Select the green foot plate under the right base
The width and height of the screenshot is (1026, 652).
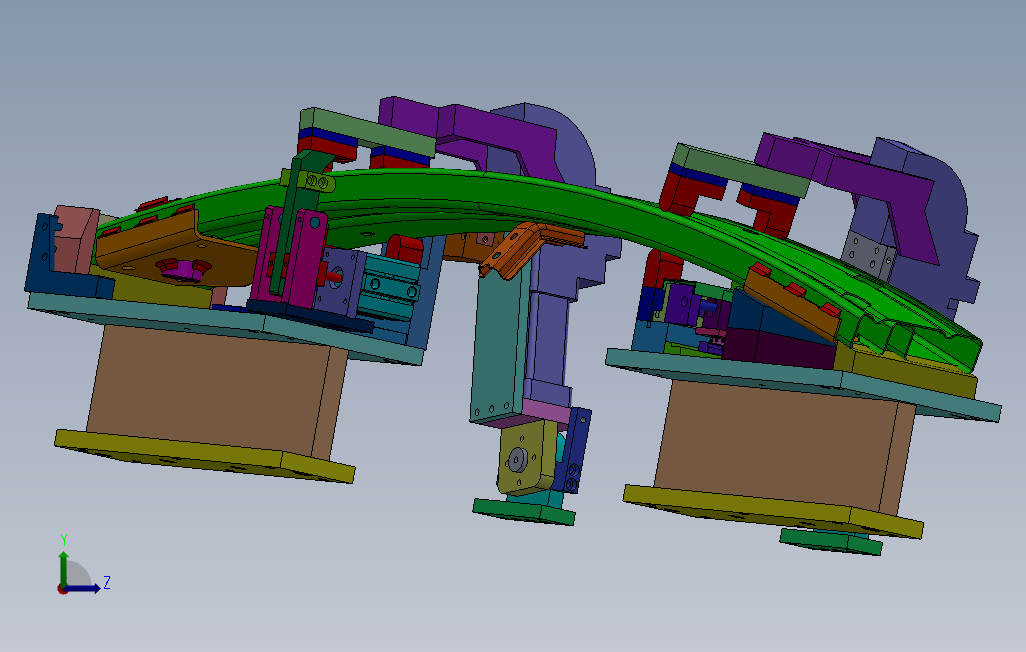(x=831, y=542)
